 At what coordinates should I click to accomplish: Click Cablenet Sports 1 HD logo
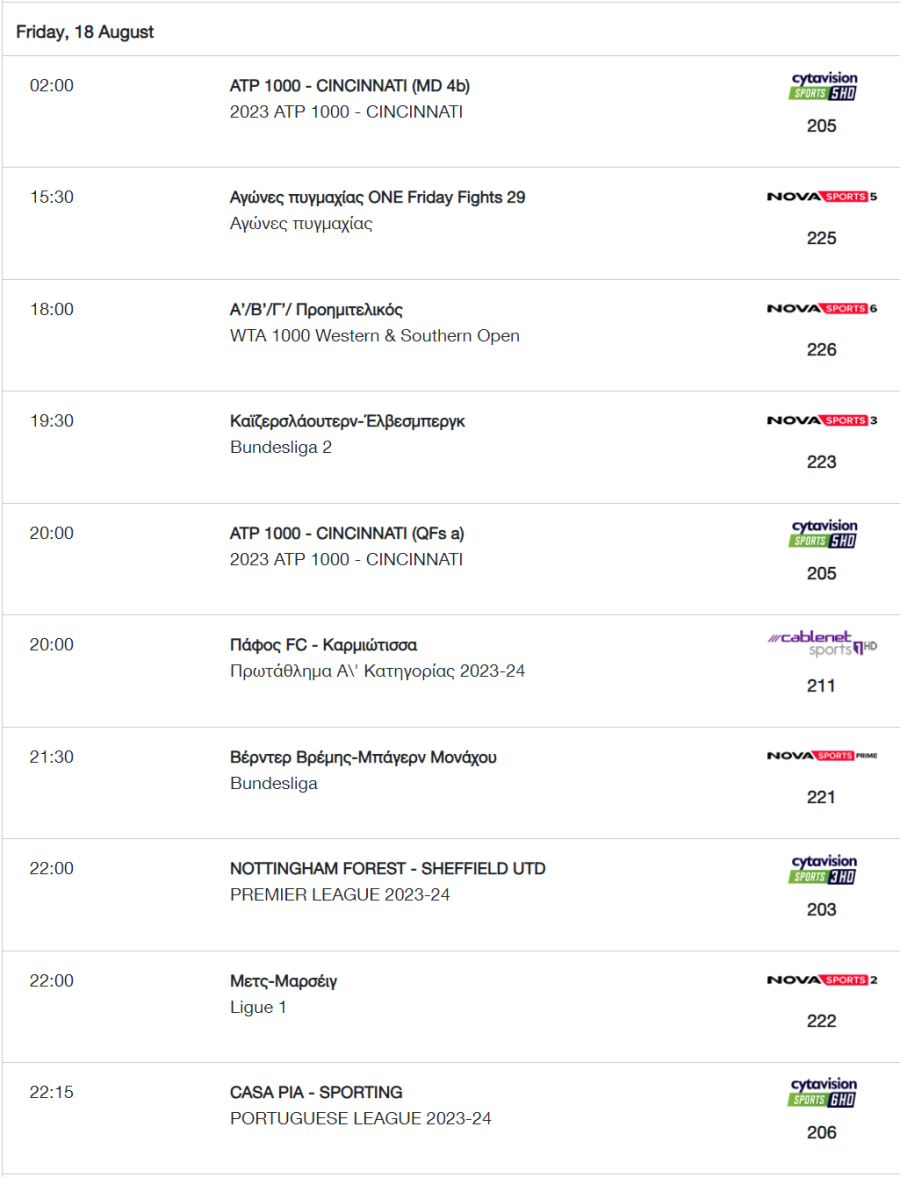coord(822,643)
